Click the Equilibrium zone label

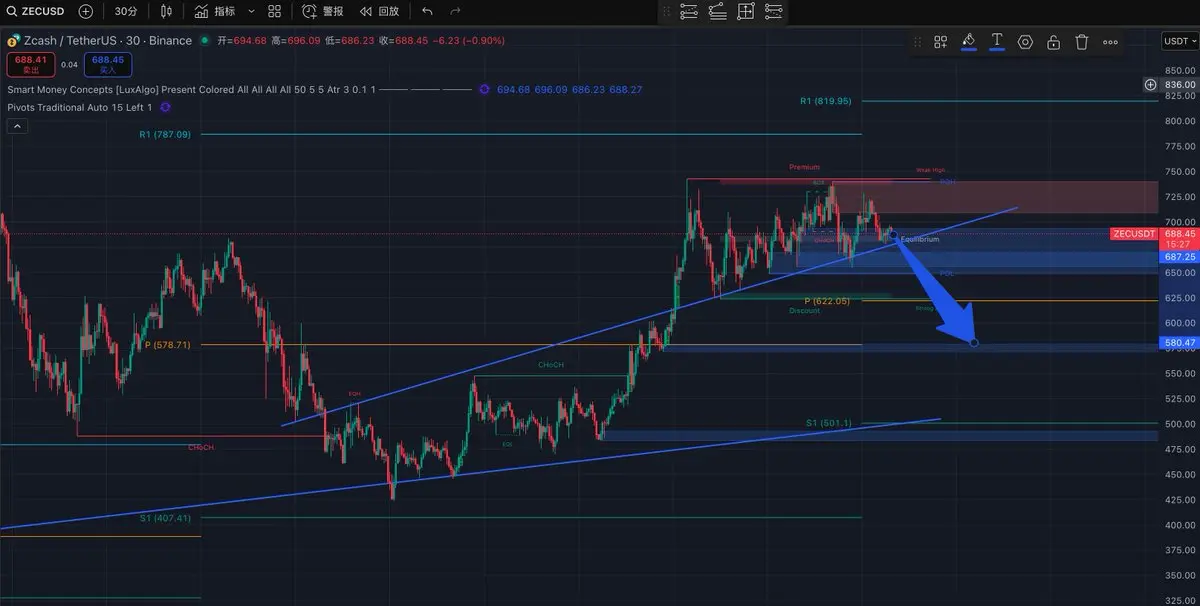tap(920, 240)
